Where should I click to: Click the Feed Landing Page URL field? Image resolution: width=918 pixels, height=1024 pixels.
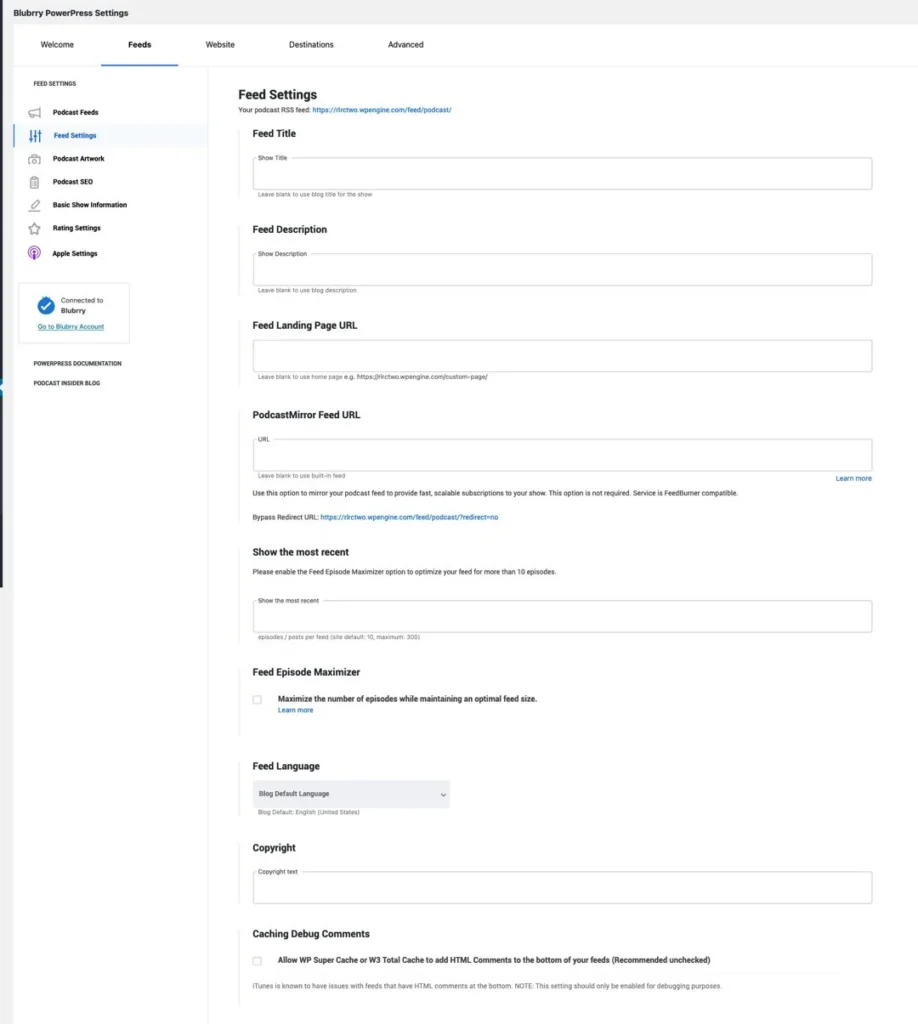coord(562,356)
